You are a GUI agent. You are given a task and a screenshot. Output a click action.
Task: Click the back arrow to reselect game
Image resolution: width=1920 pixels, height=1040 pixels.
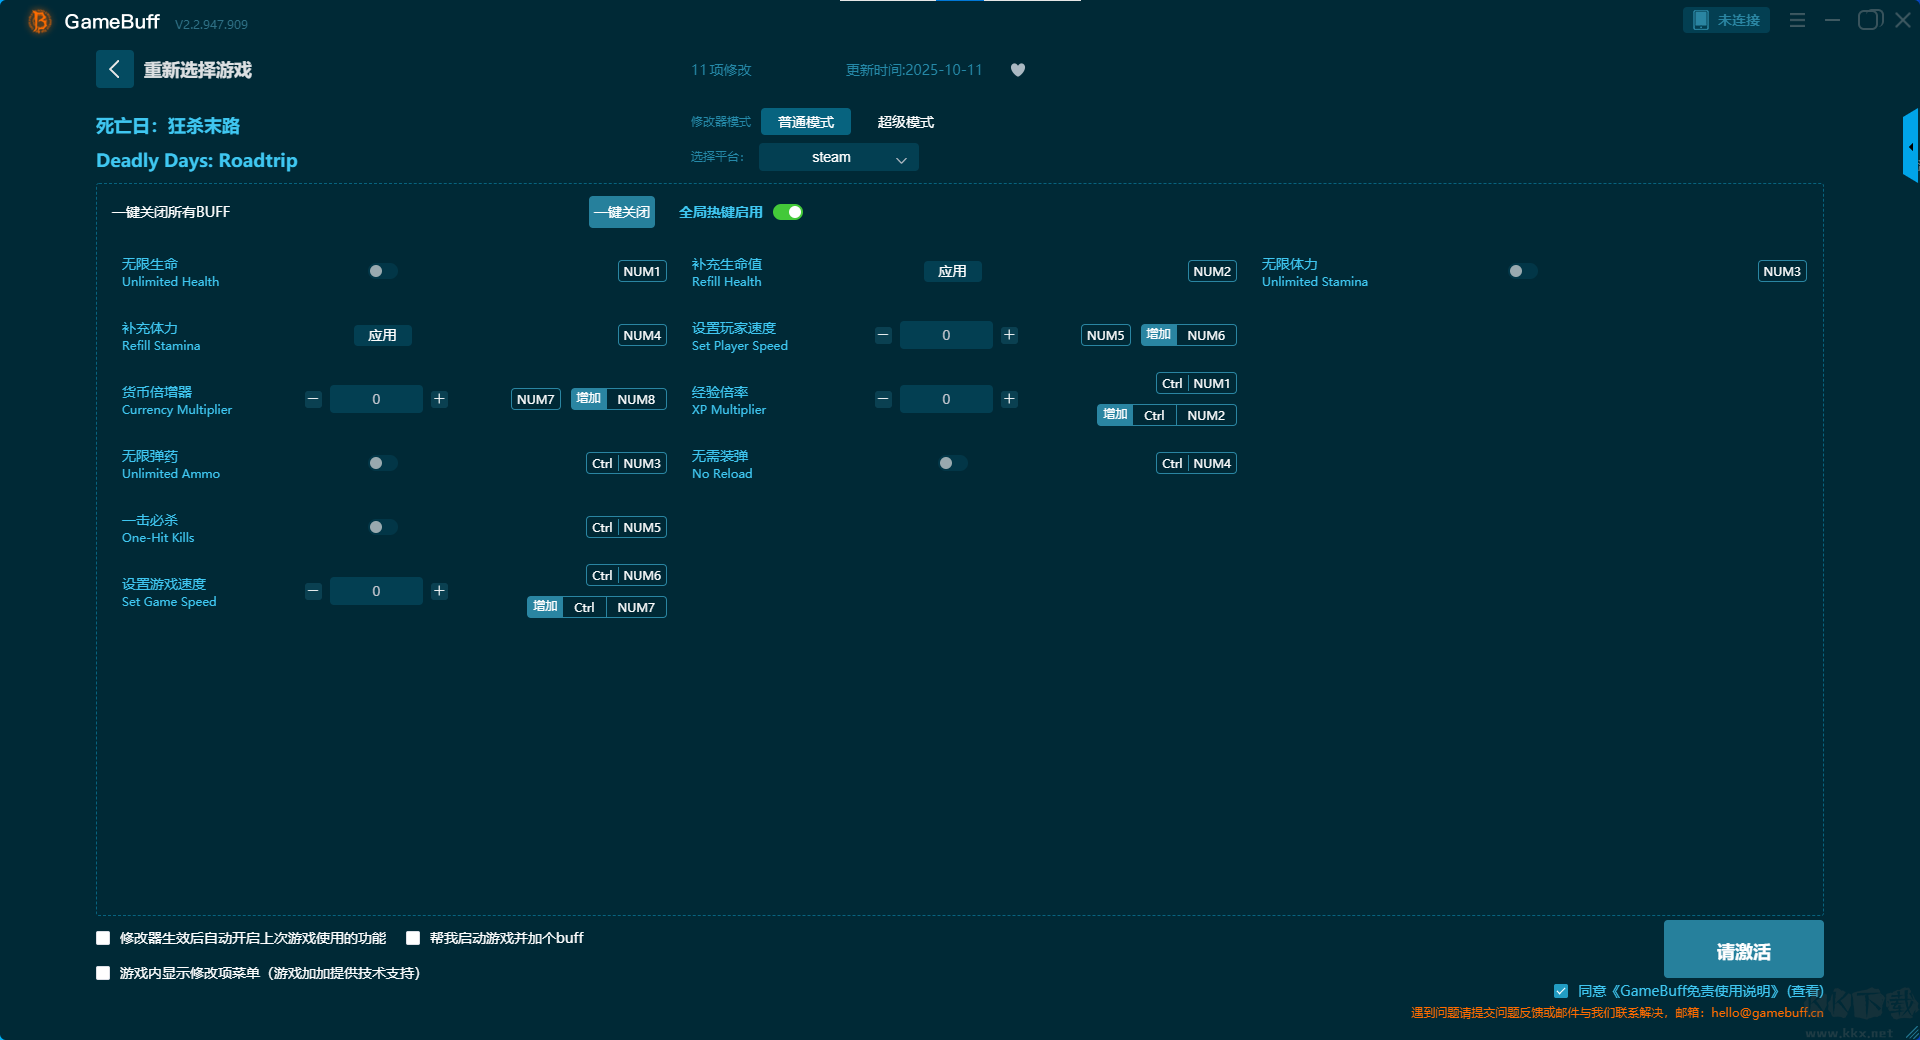[x=114, y=69]
